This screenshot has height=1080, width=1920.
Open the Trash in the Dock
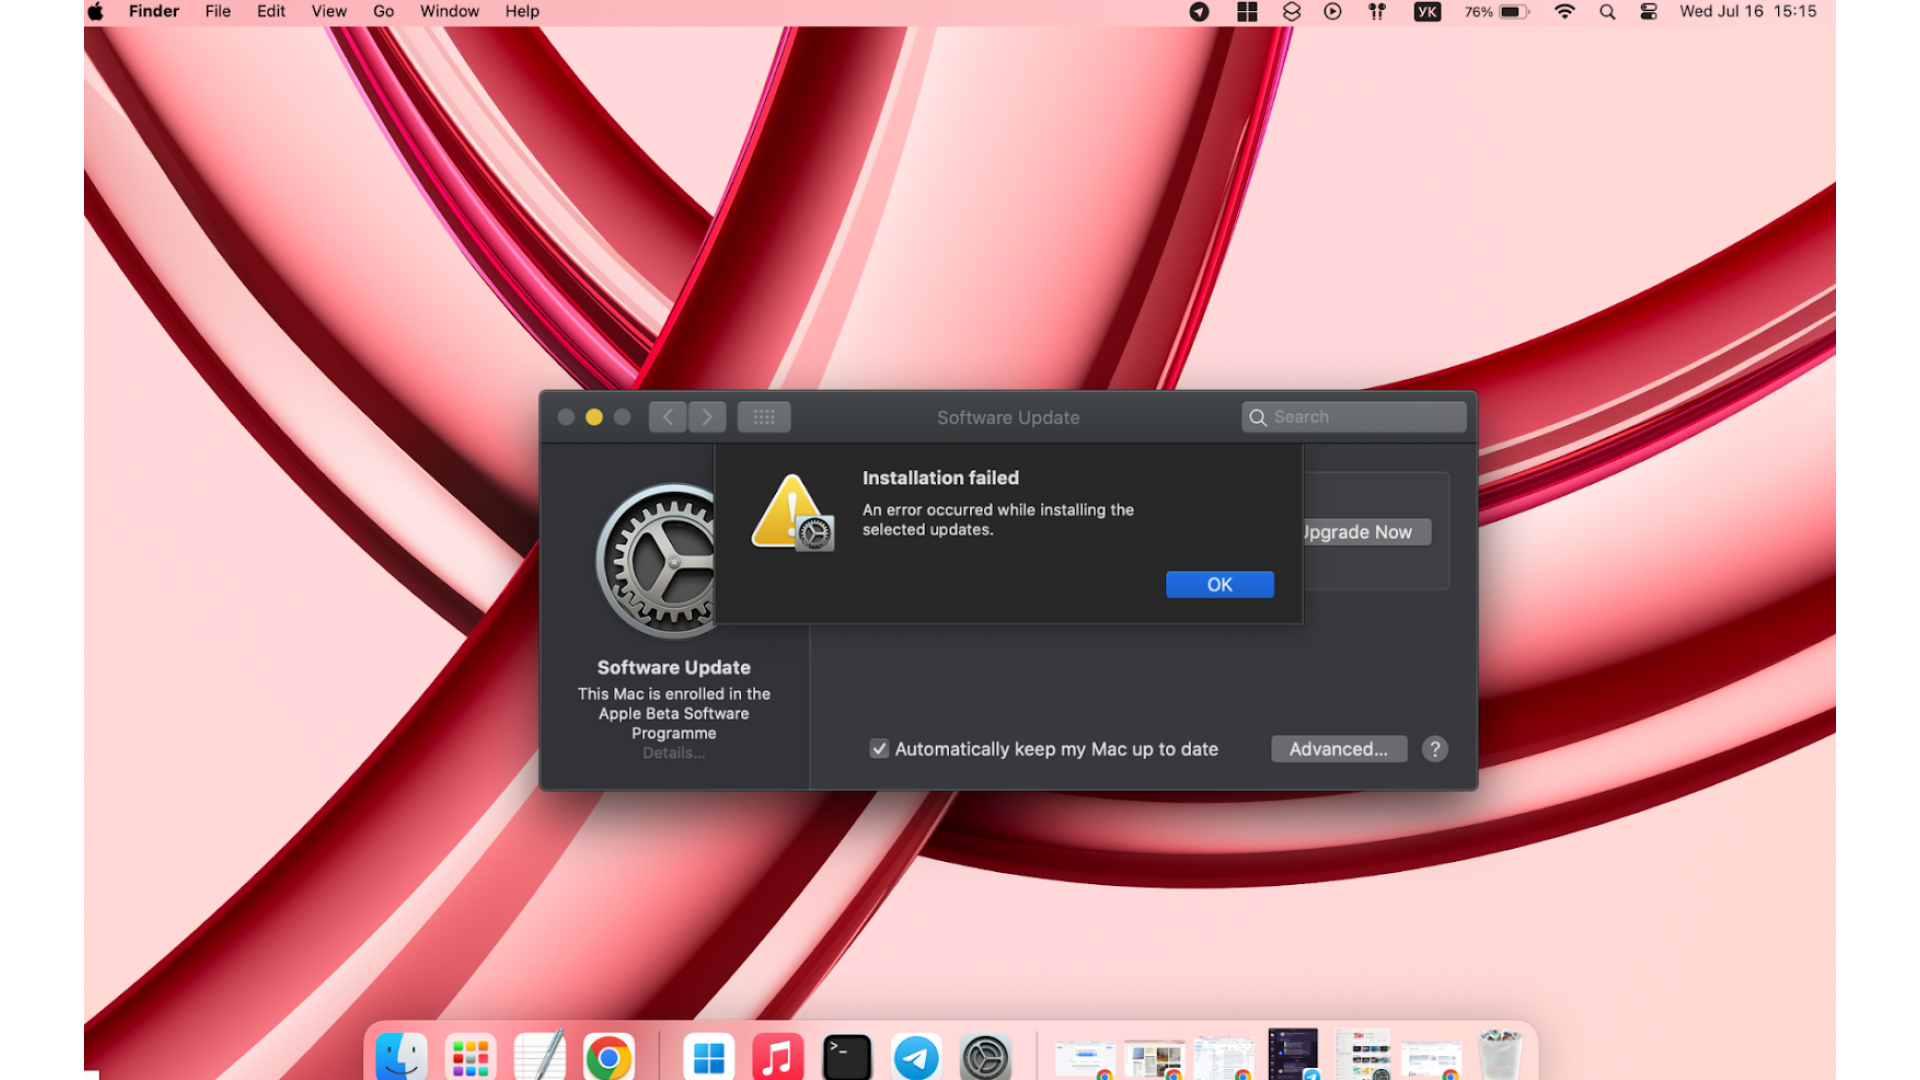1497,1053
